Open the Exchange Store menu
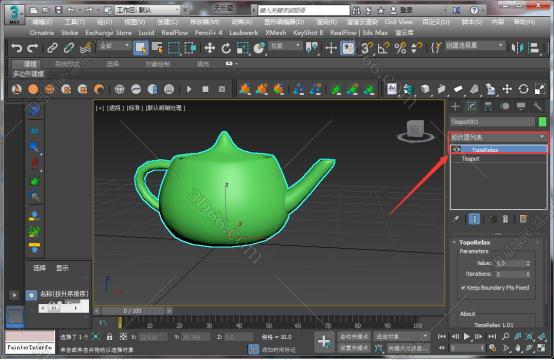554x360 pixels. [108, 33]
